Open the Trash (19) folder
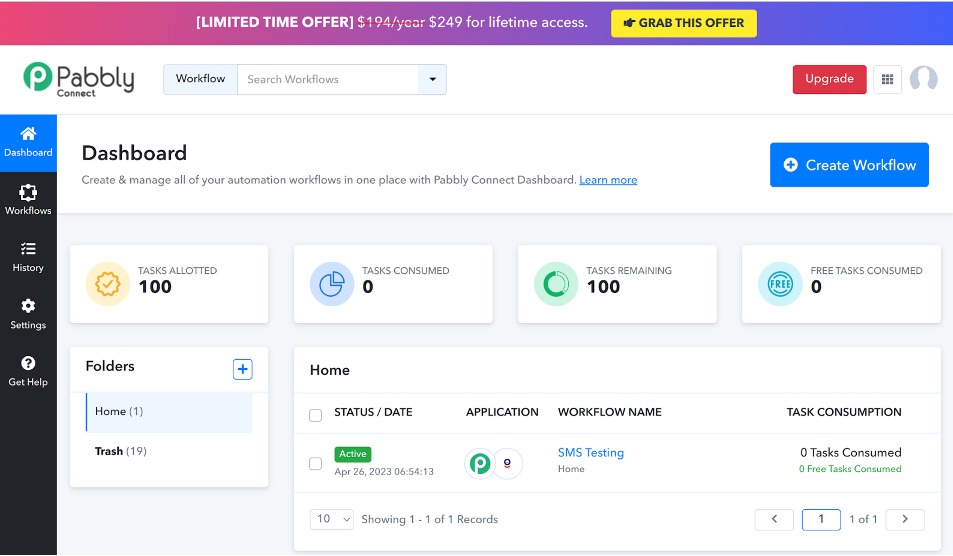Image resolution: width=953 pixels, height=556 pixels. pyautogui.click(x=120, y=451)
